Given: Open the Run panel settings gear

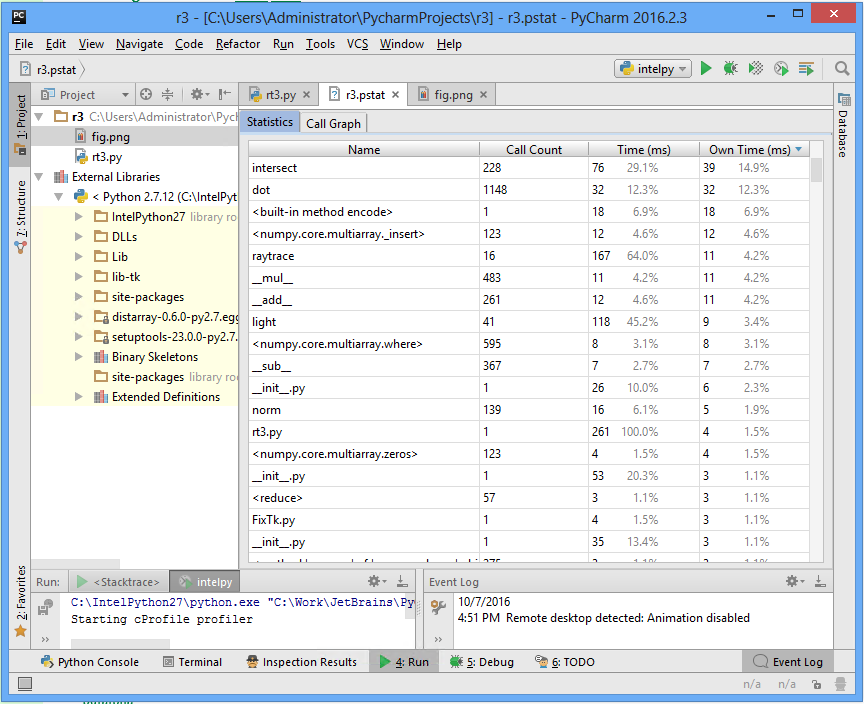Looking at the screenshot, I should click(377, 581).
